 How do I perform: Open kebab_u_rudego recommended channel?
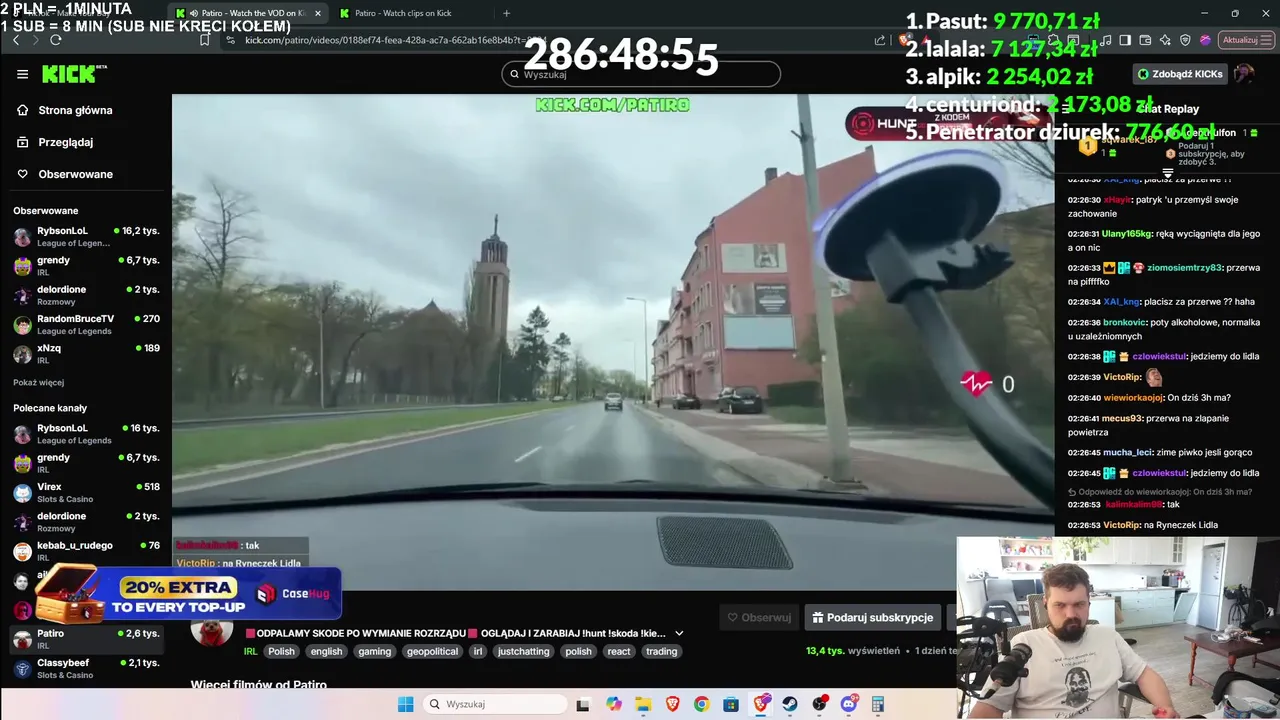85,552
